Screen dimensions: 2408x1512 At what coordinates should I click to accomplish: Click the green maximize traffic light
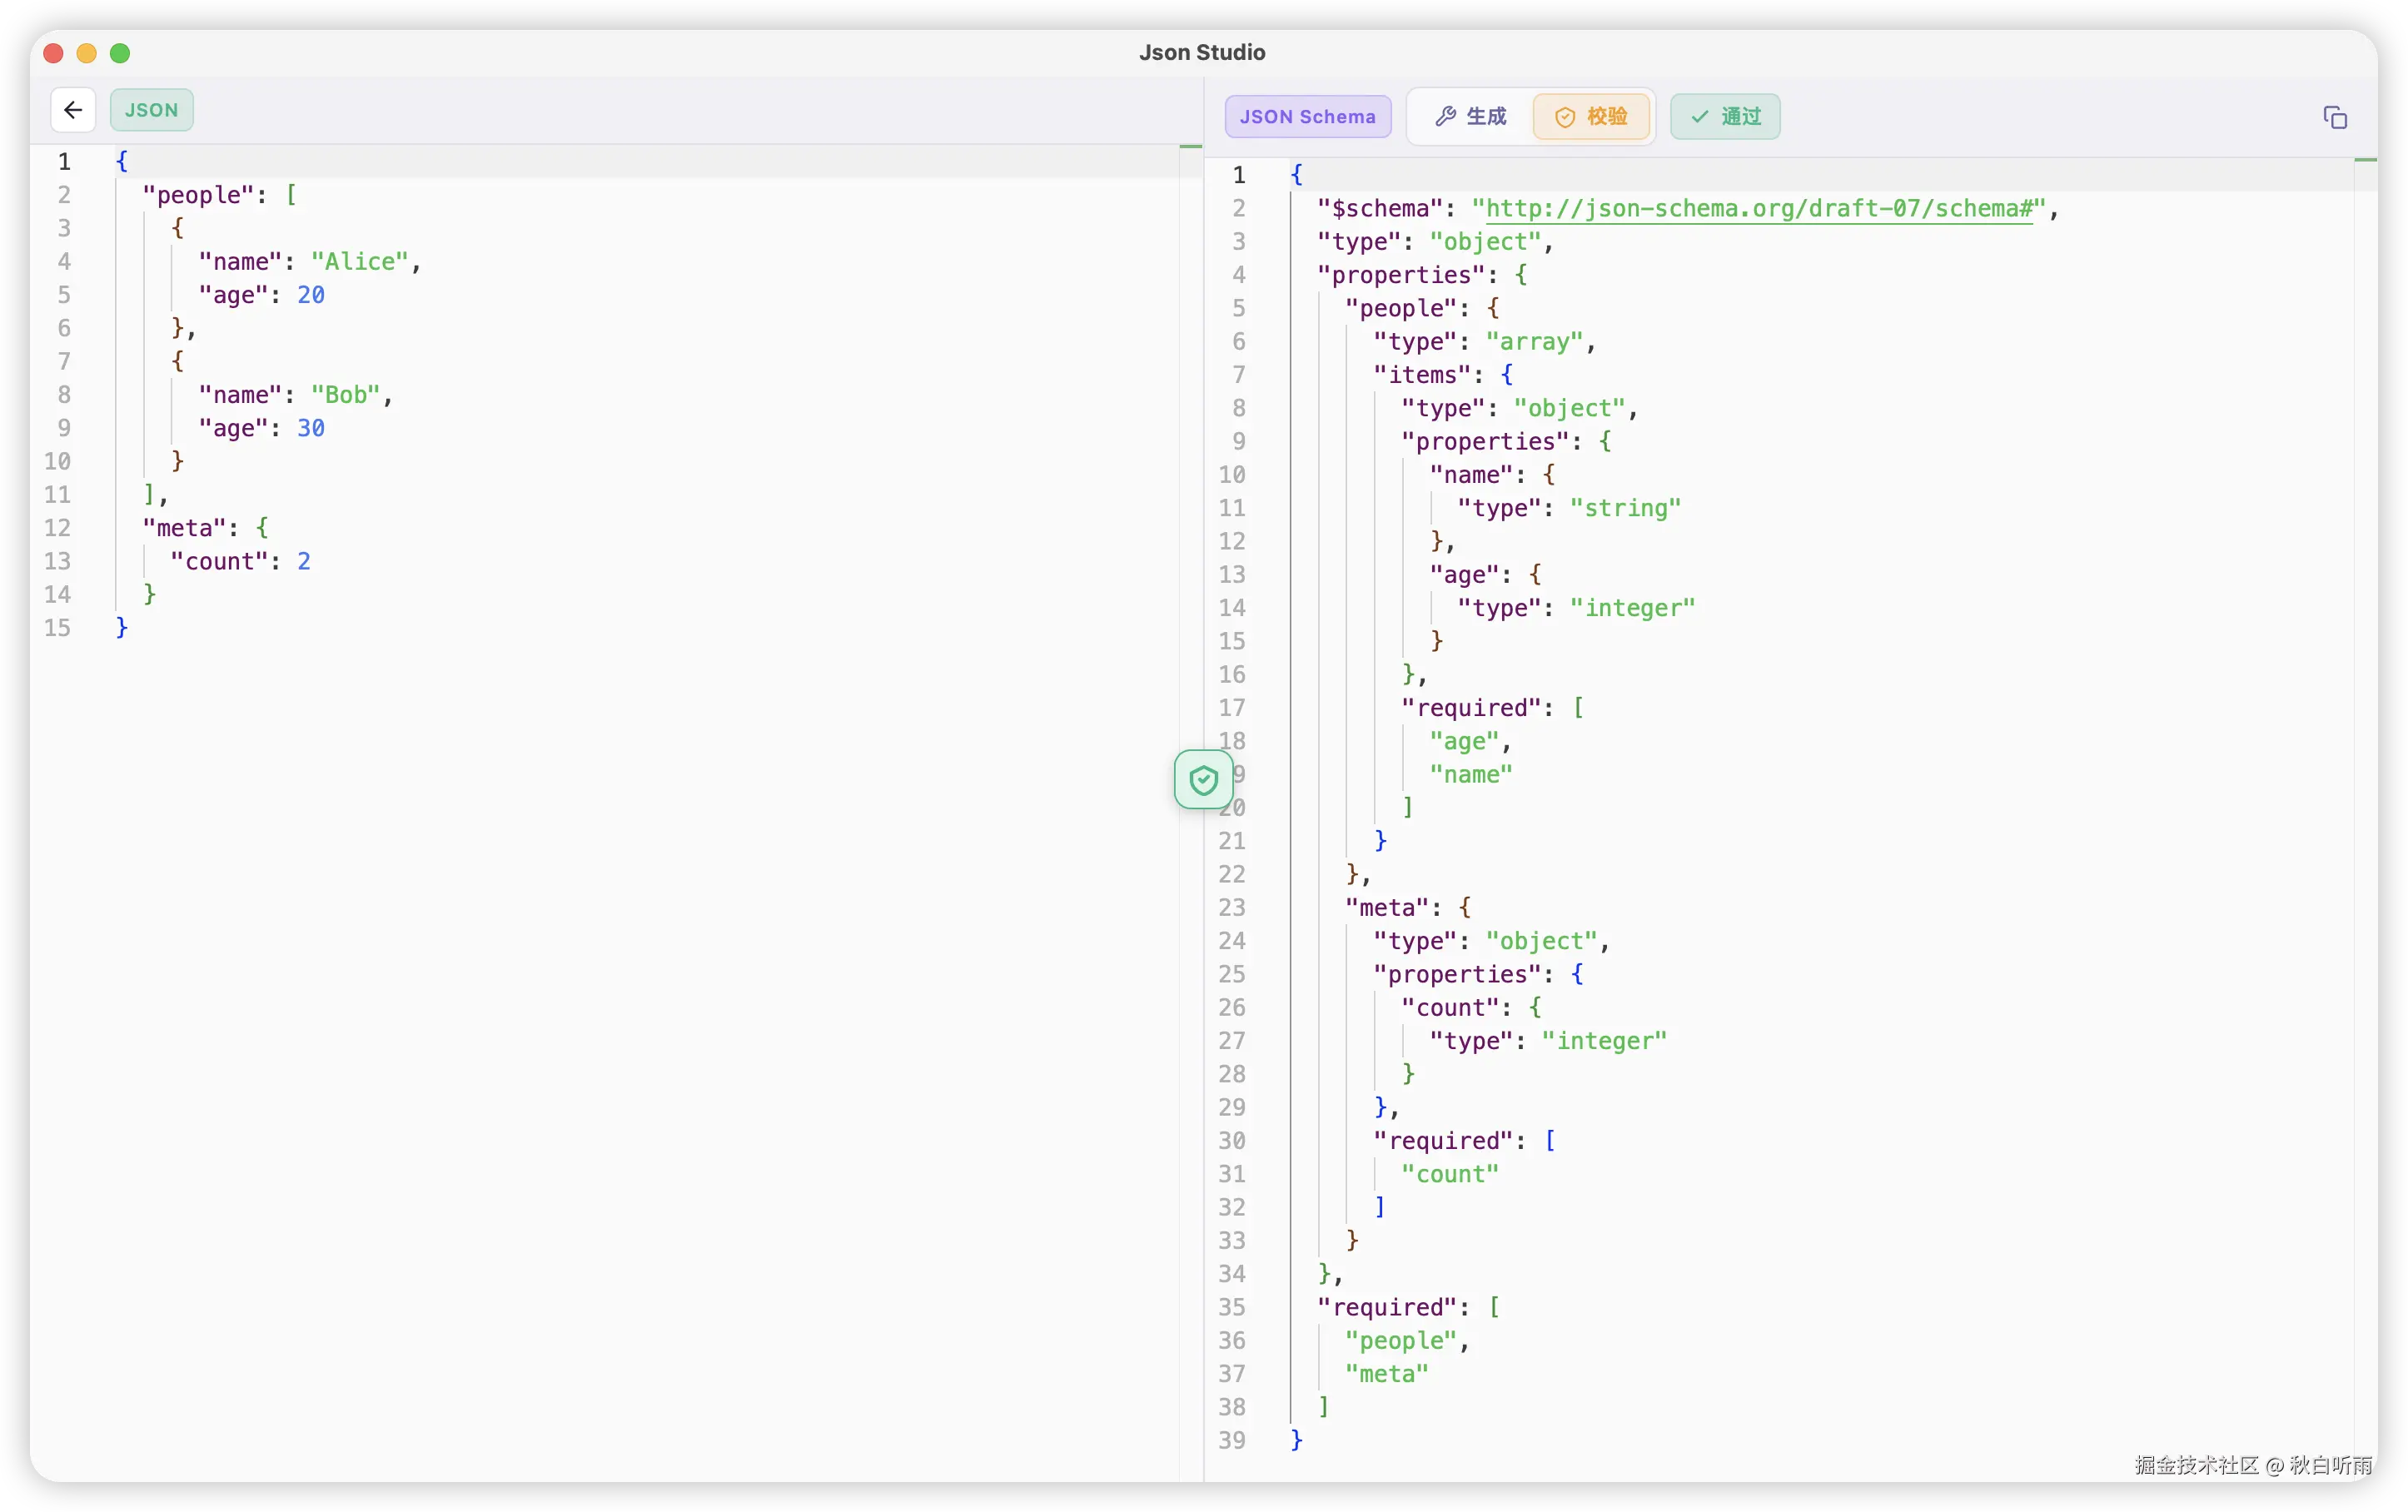tap(119, 53)
